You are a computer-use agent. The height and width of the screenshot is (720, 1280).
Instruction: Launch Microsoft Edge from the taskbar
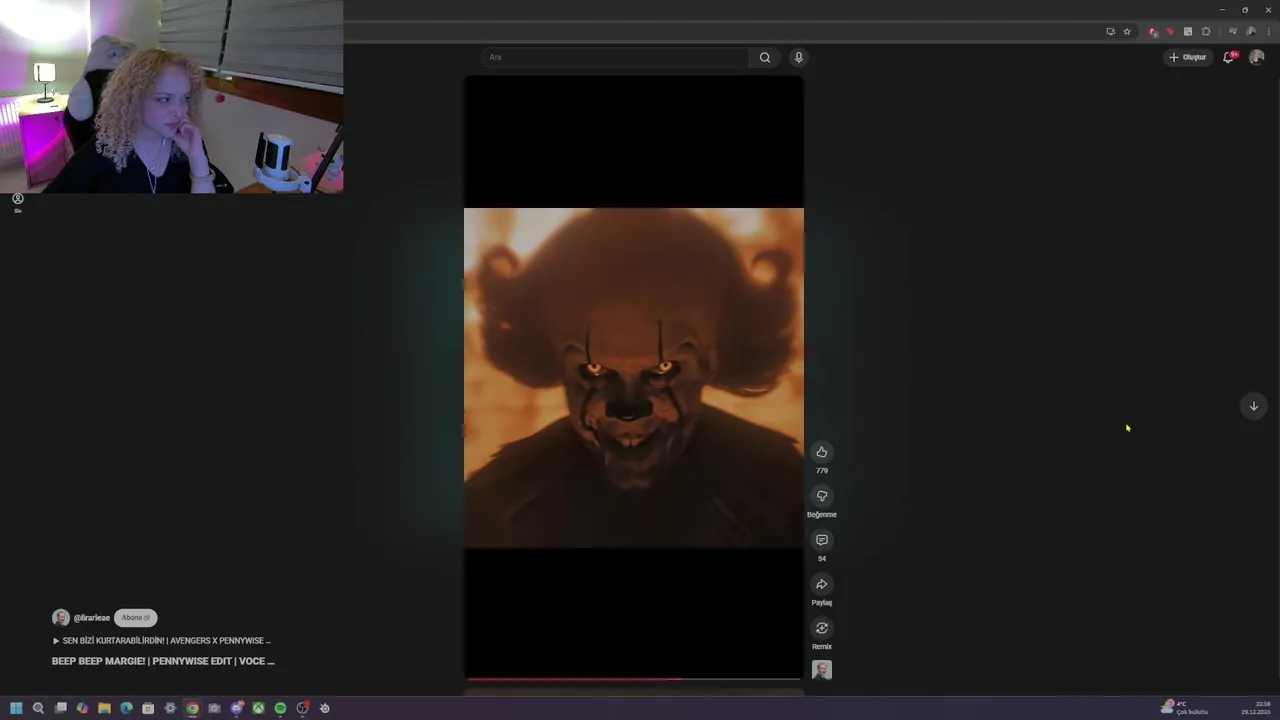click(x=126, y=708)
